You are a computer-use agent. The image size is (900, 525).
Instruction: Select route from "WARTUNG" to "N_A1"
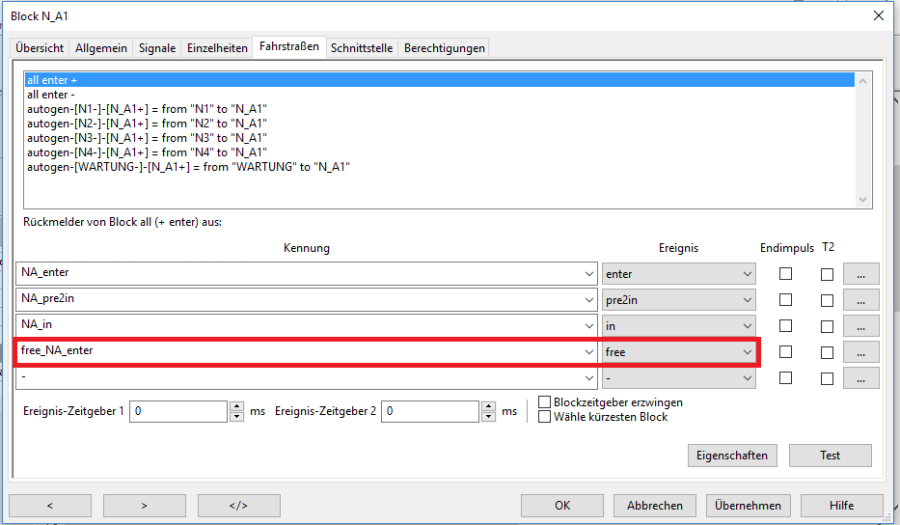pos(188,166)
